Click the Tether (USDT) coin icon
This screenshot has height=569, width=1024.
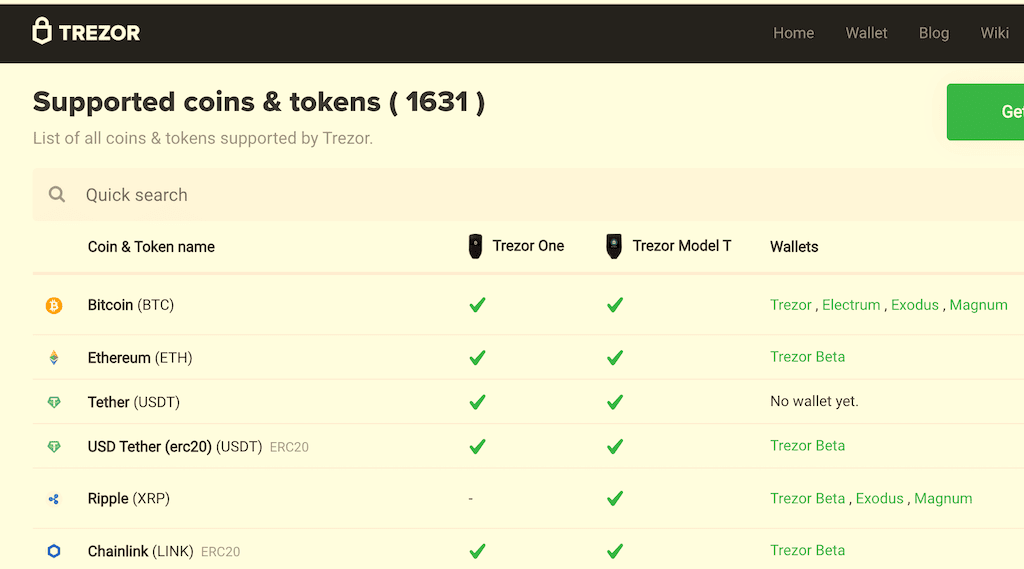[54, 402]
